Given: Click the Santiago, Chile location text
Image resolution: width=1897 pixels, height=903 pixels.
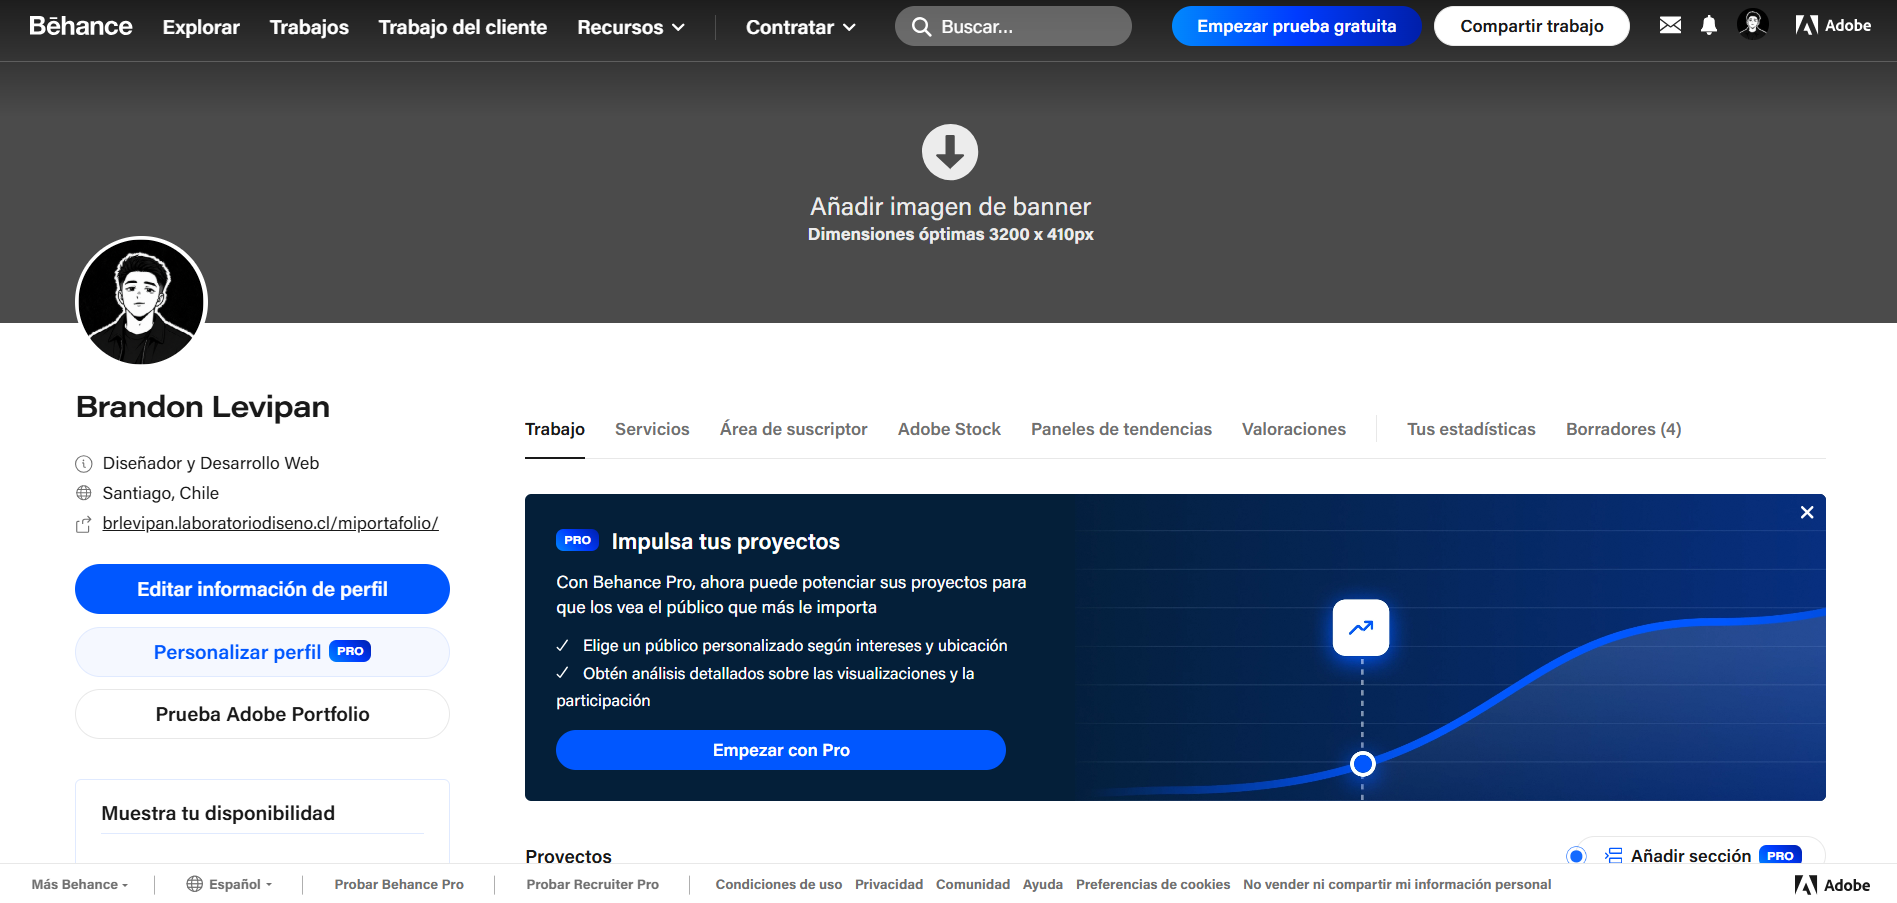Looking at the screenshot, I should (160, 493).
